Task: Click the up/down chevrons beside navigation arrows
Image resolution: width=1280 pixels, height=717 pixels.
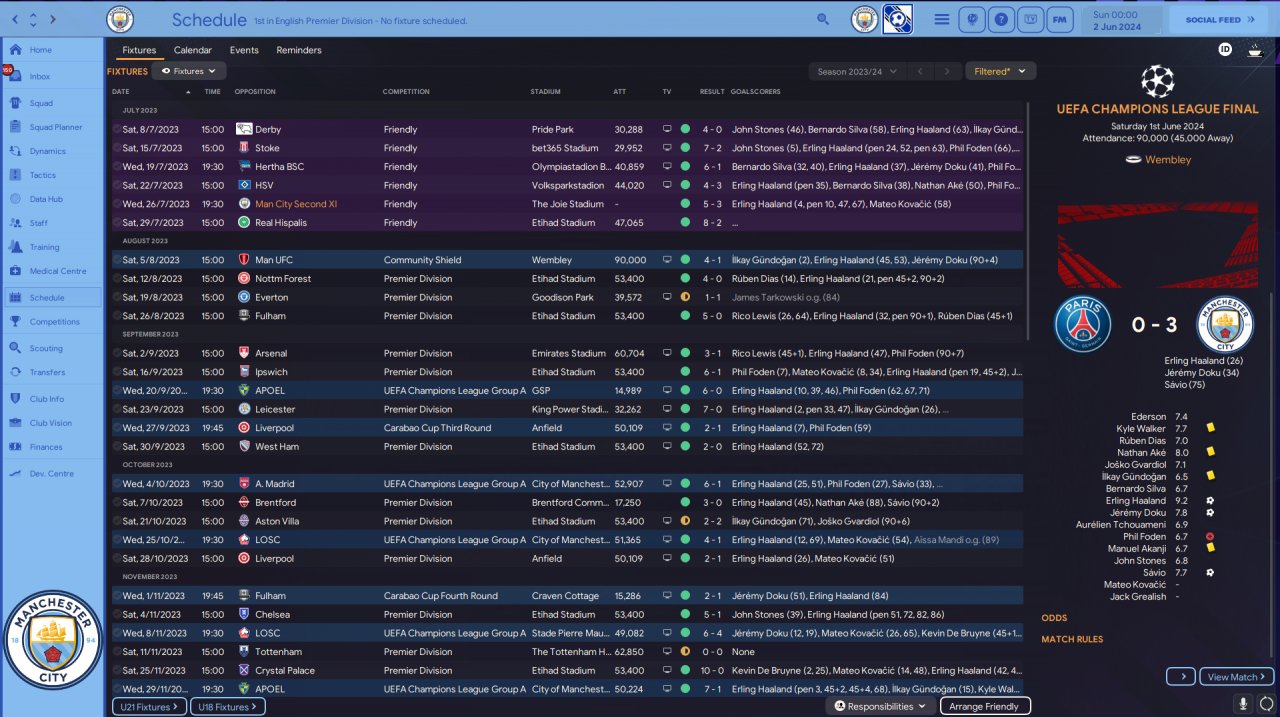Action: click(35, 19)
